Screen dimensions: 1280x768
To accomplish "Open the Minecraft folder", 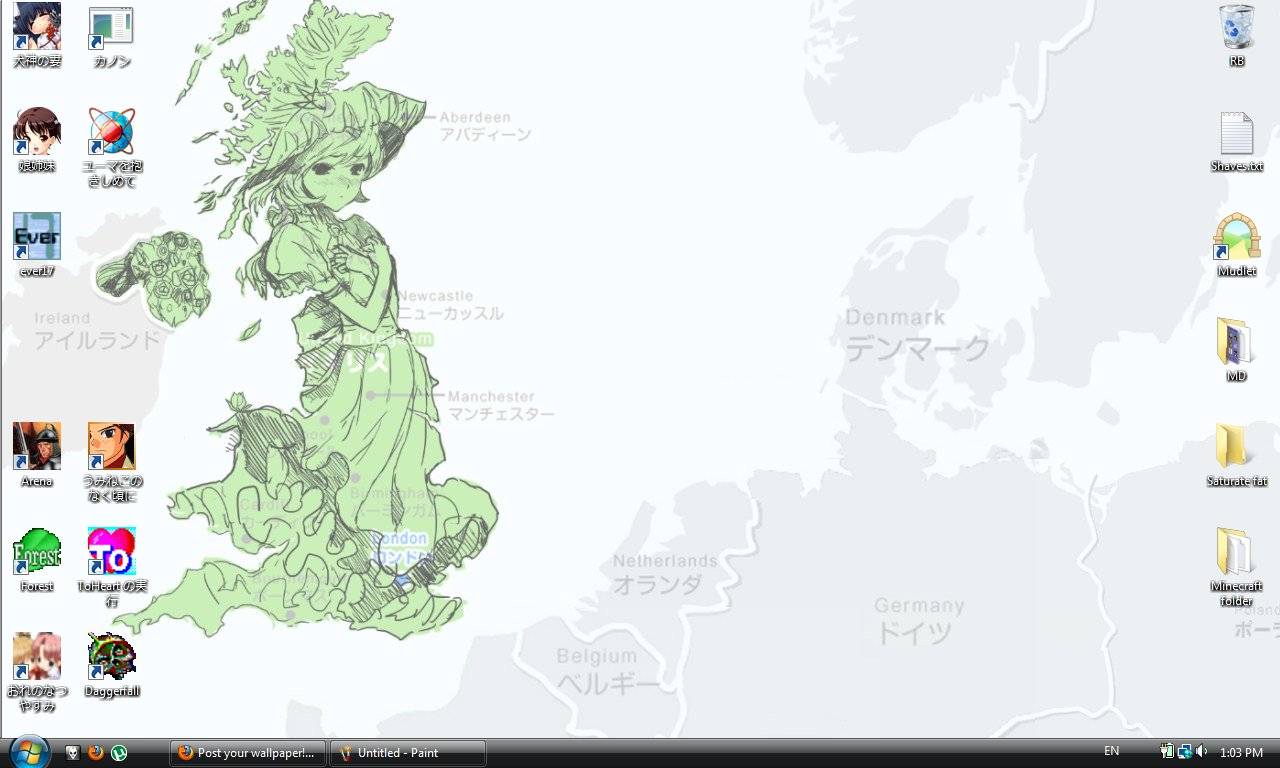I will (x=1236, y=552).
